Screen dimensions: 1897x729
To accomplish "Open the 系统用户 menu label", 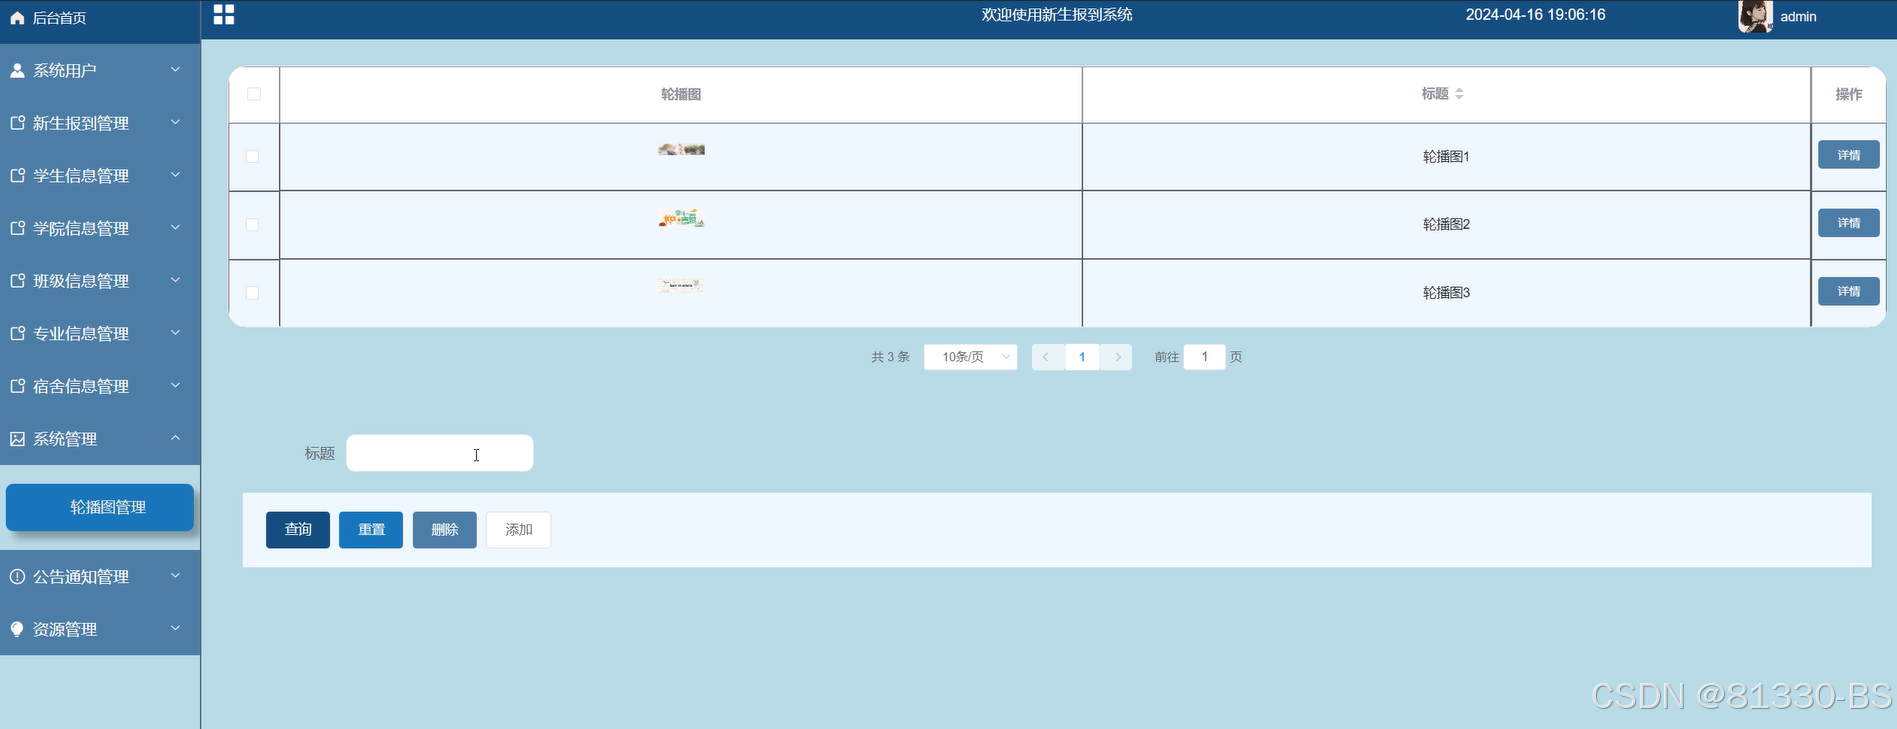I will [x=65, y=70].
